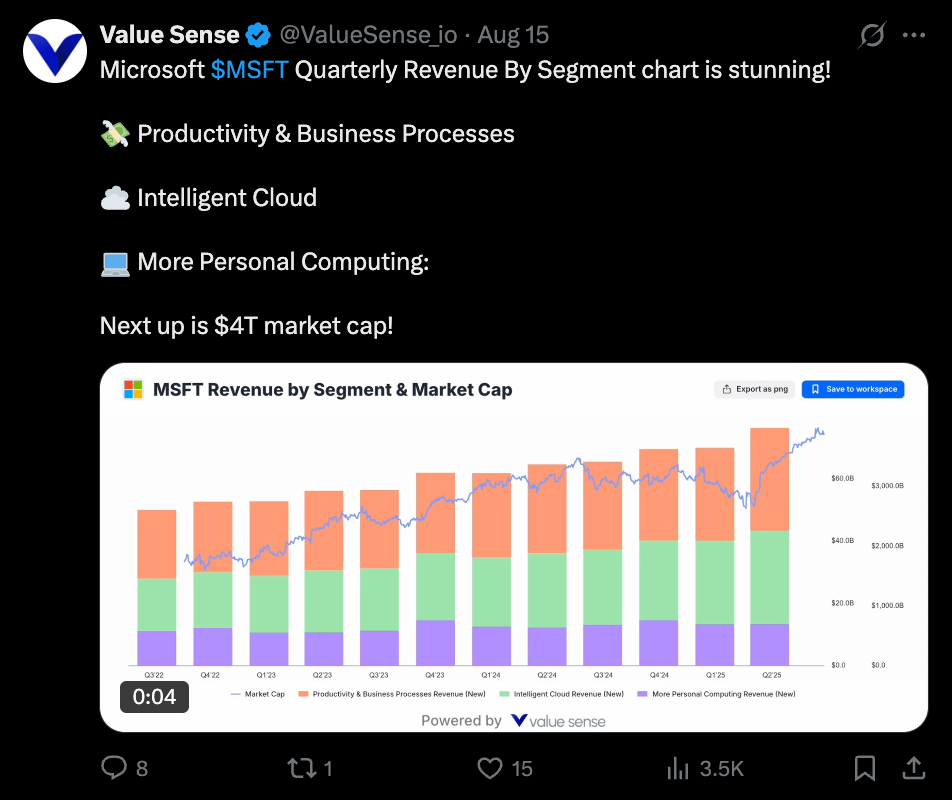Click the Grok slashed-circle icon
Image resolution: width=952 pixels, height=800 pixels.
tap(872, 35)
